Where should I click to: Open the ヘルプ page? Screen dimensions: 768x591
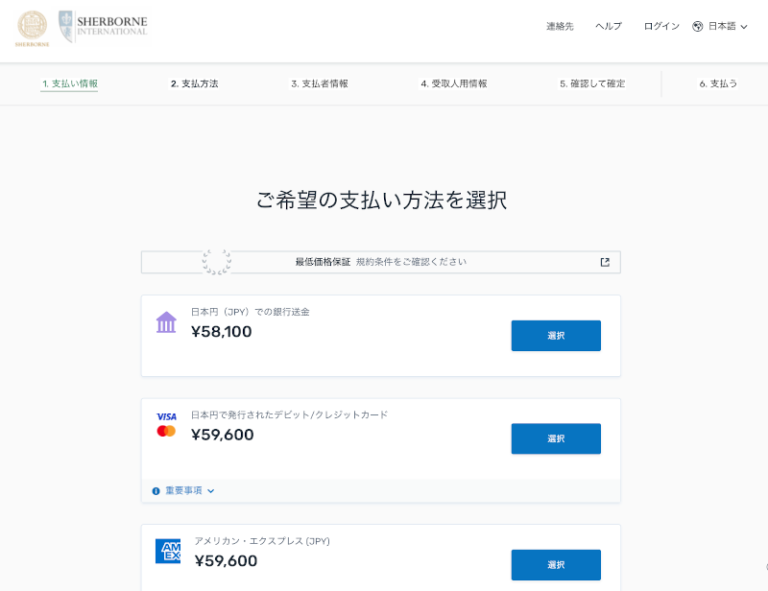608,27
